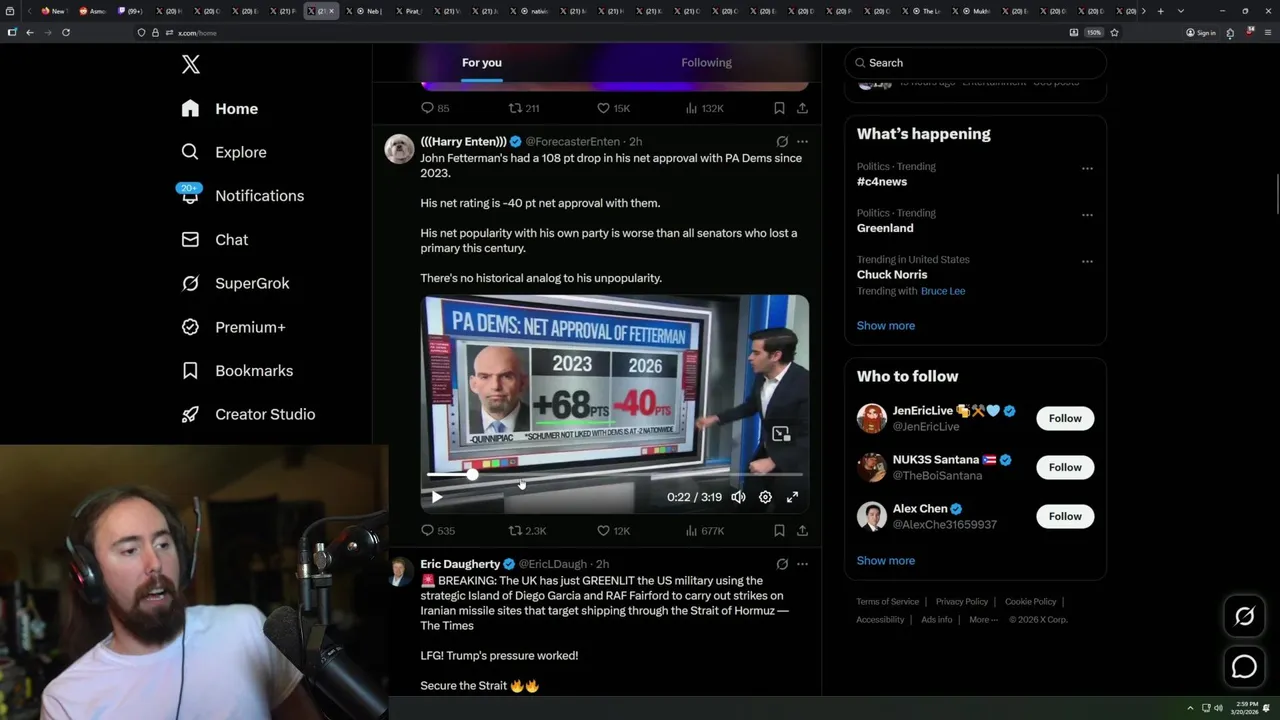Open more options on Eric Daugherty's post
This screenshot has width=1280, height=720.
pos(802,564)
